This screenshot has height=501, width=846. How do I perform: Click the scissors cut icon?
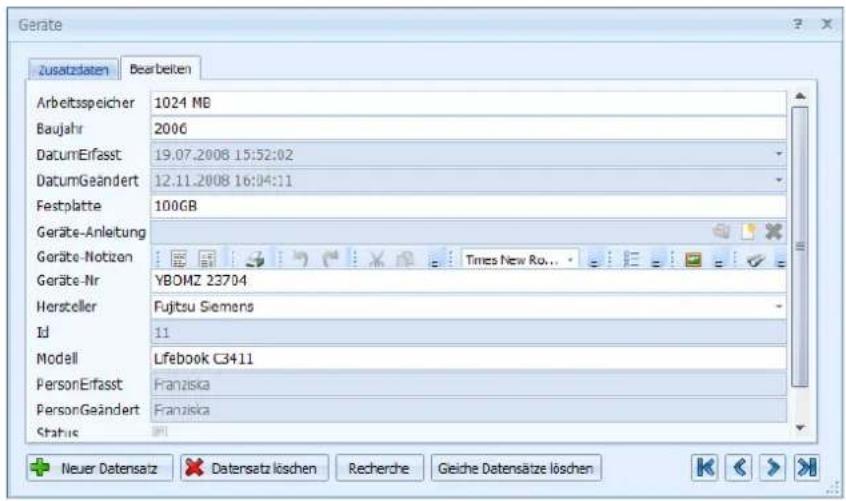click(376, 259)
